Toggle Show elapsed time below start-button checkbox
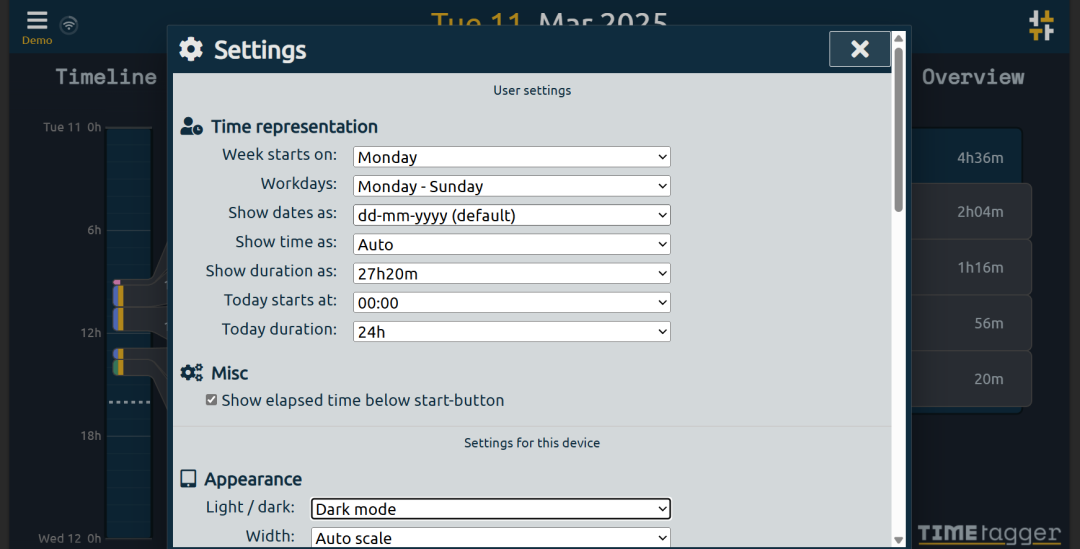Image resolution: width=1080 pixels, height=549 pixels. point(211,400)
